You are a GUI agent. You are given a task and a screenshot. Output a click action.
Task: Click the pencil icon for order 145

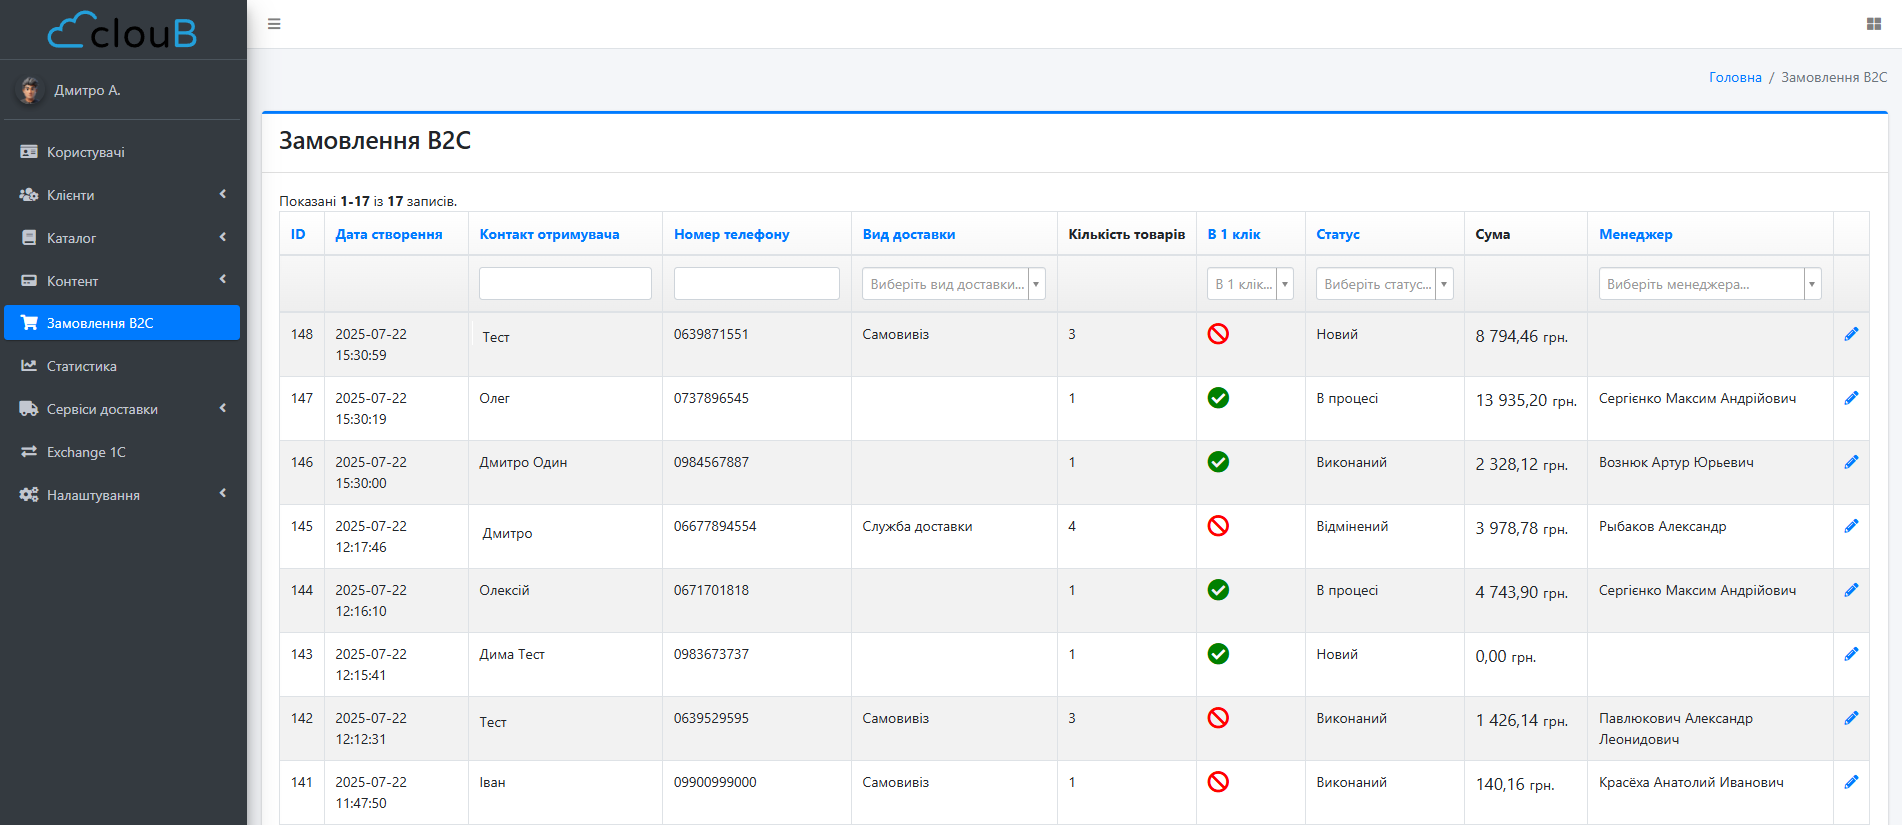pos(1851,526)
